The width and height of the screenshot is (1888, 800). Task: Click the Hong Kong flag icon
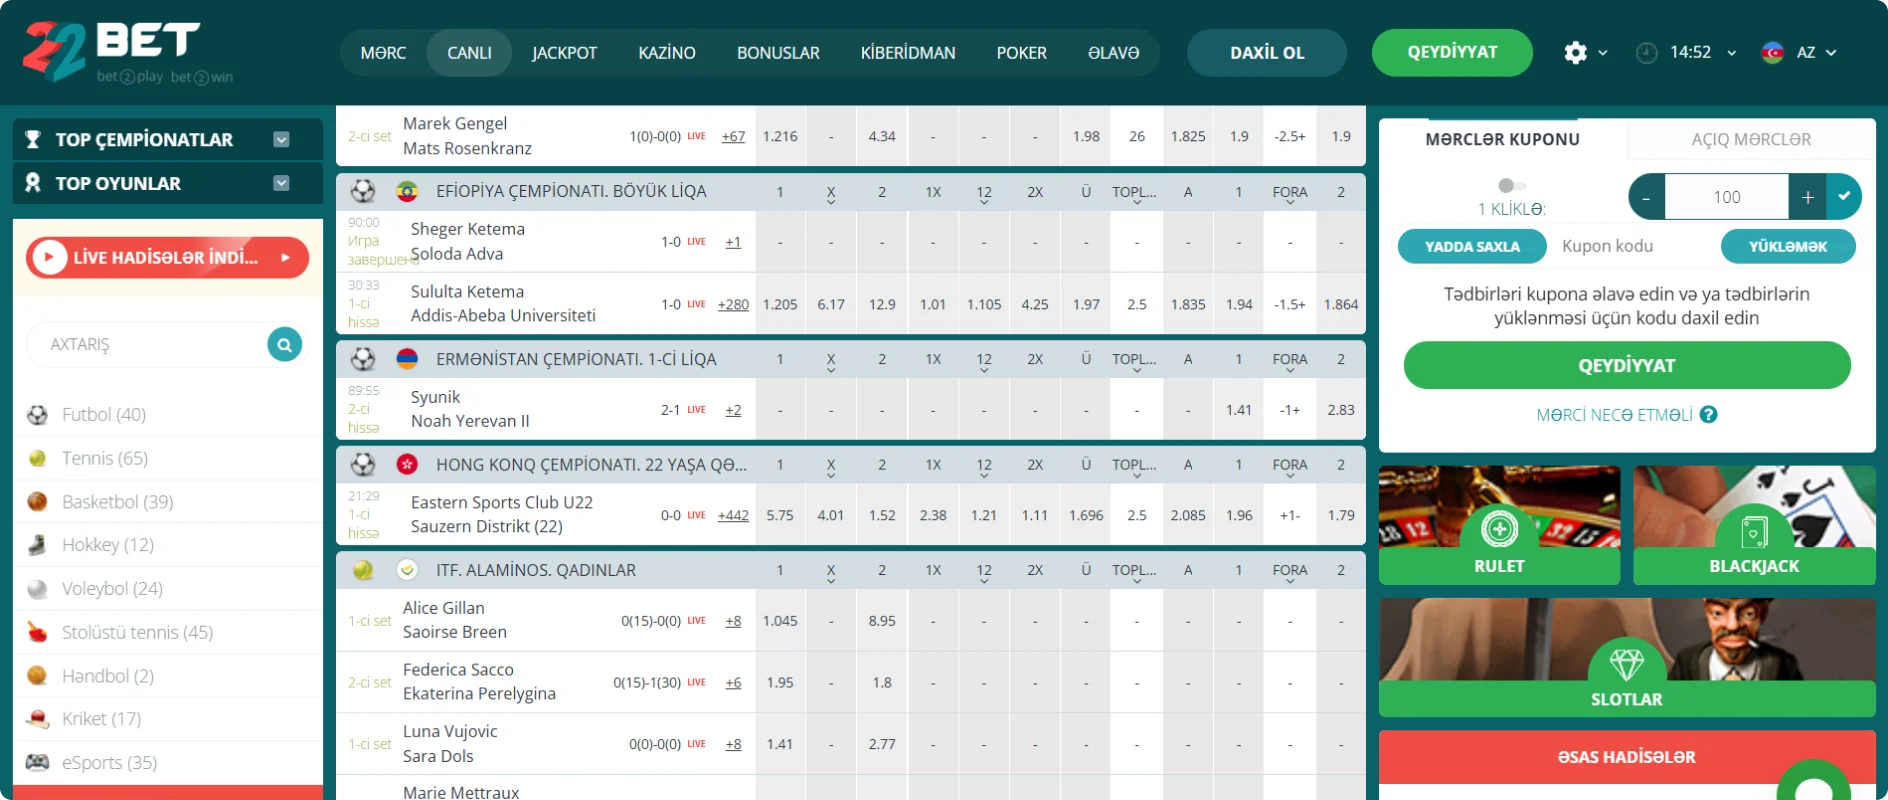pyautogui.click(x=407, y=465)
